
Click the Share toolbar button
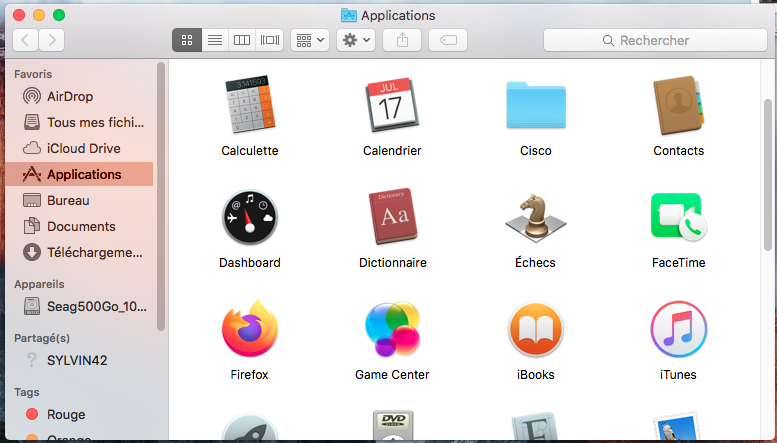[x=402, y=40]
